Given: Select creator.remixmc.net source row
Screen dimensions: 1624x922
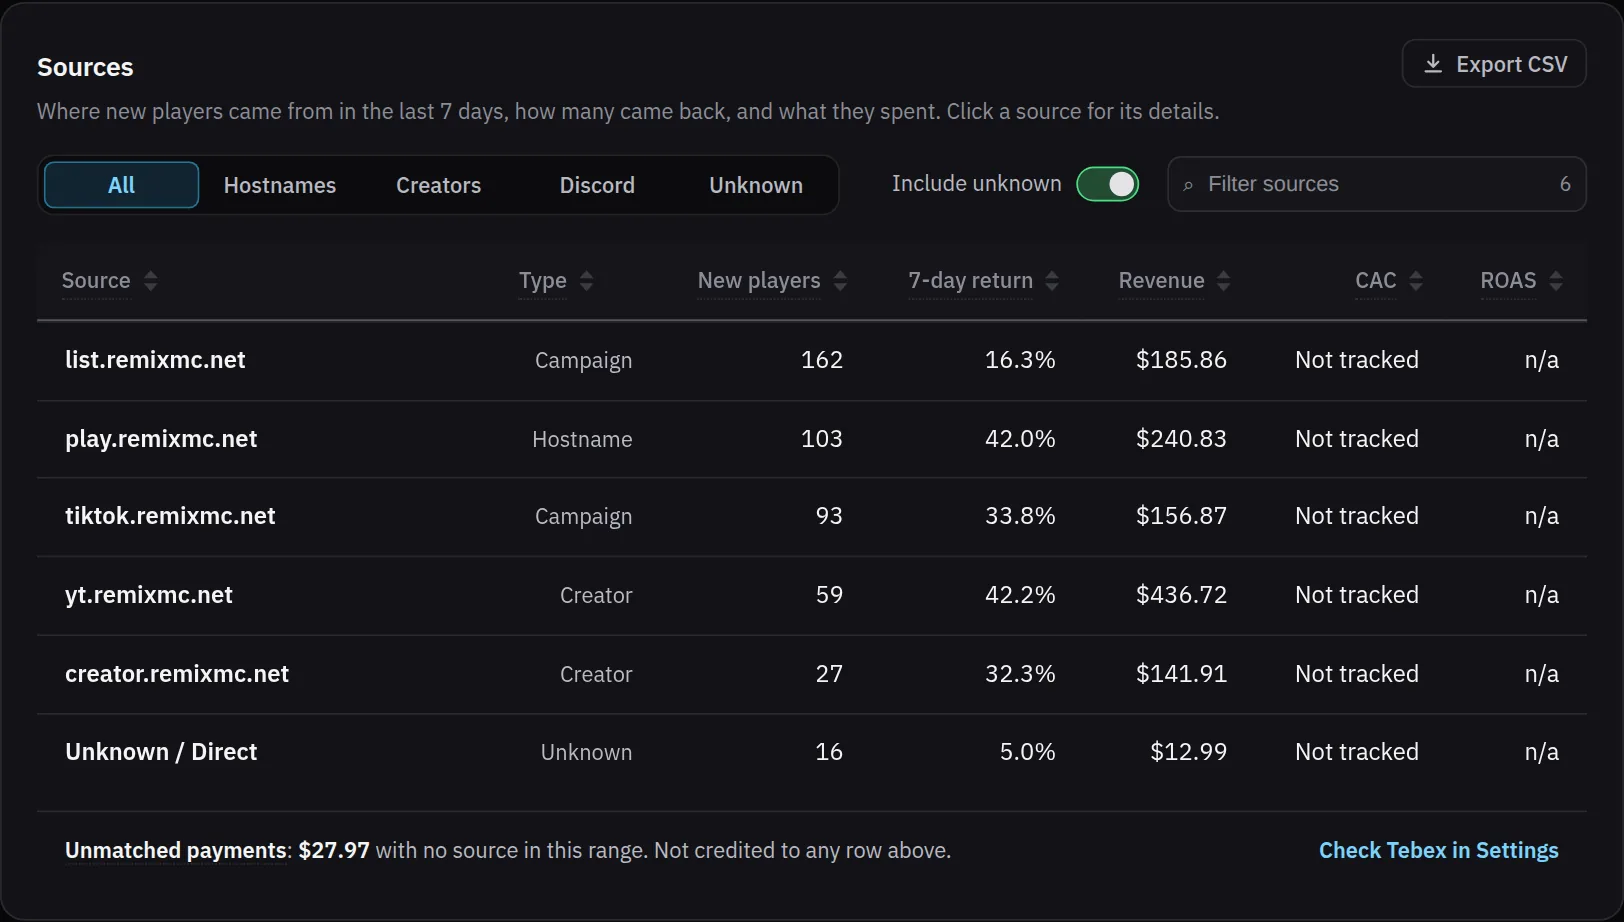Looking at the screenshot, I should point(812,674).
